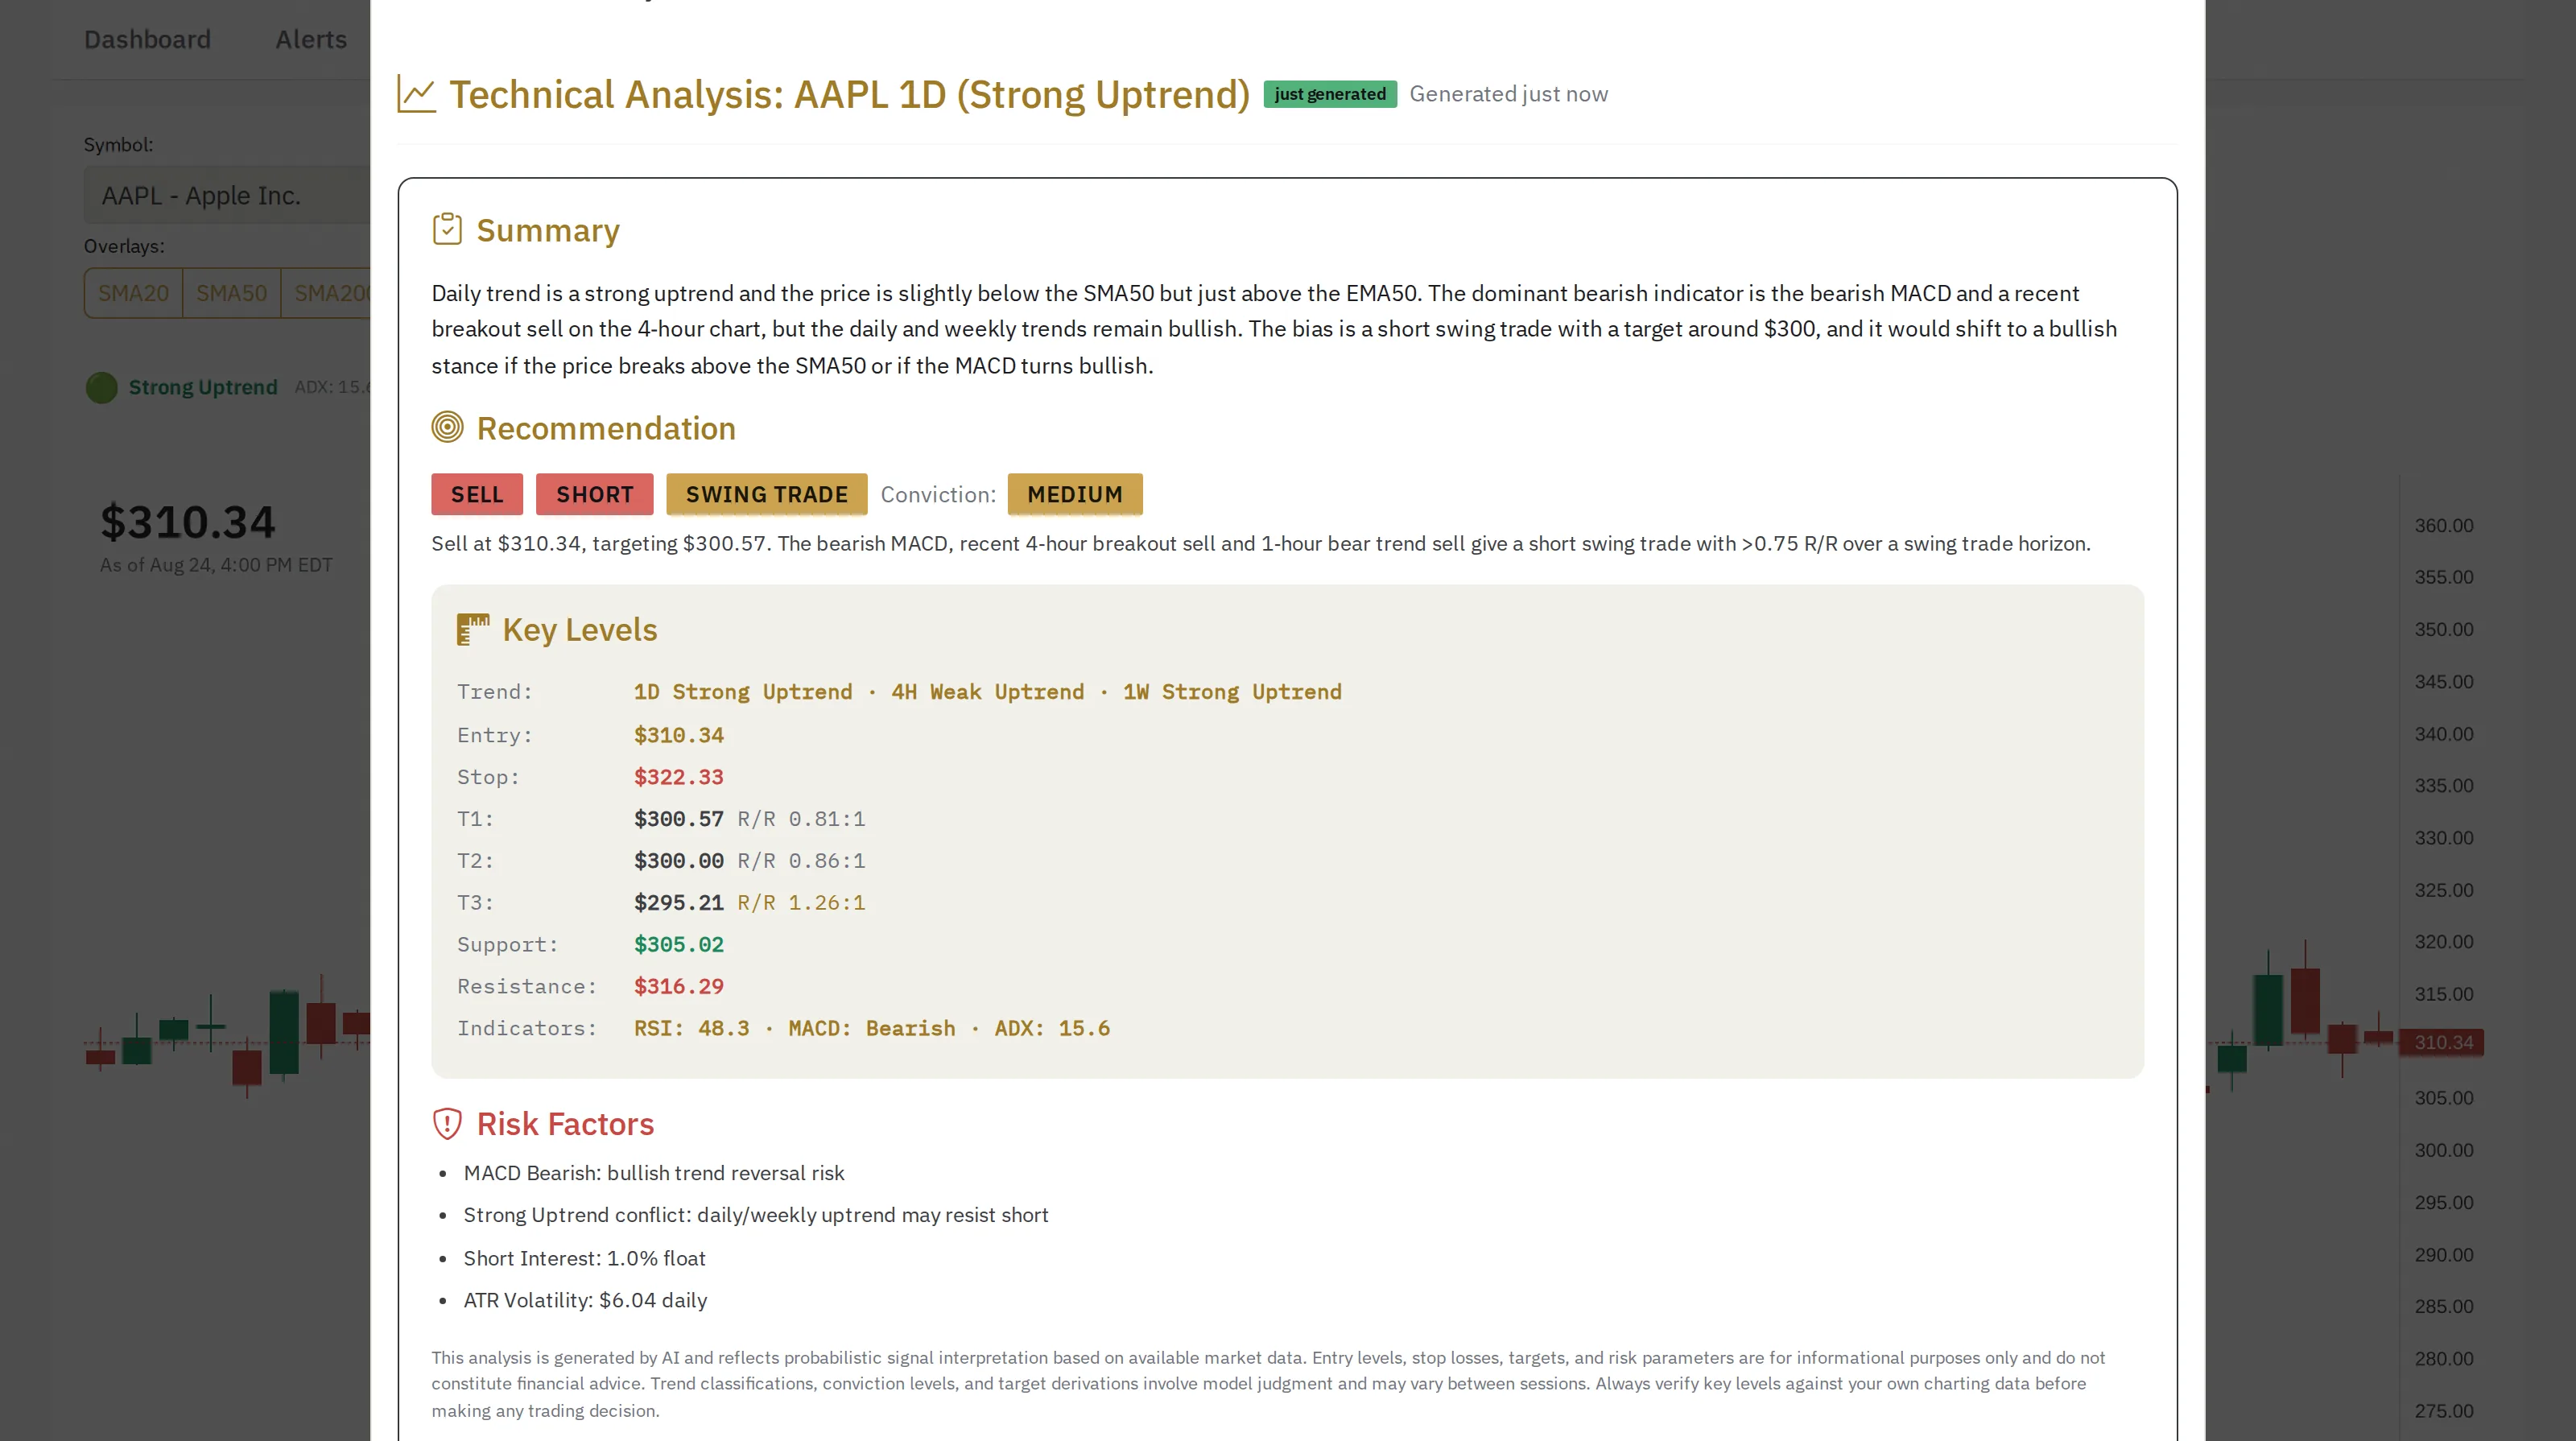This screenshot has width=2576, height=1441.
Task: Click the T2 target $300.00
Action: click(x=679, y=861)
